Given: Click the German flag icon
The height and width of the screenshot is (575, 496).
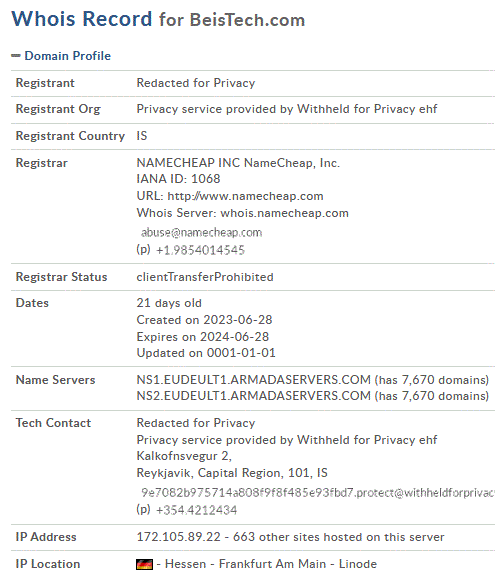Looking at the screenshot, I should (144, 564).
